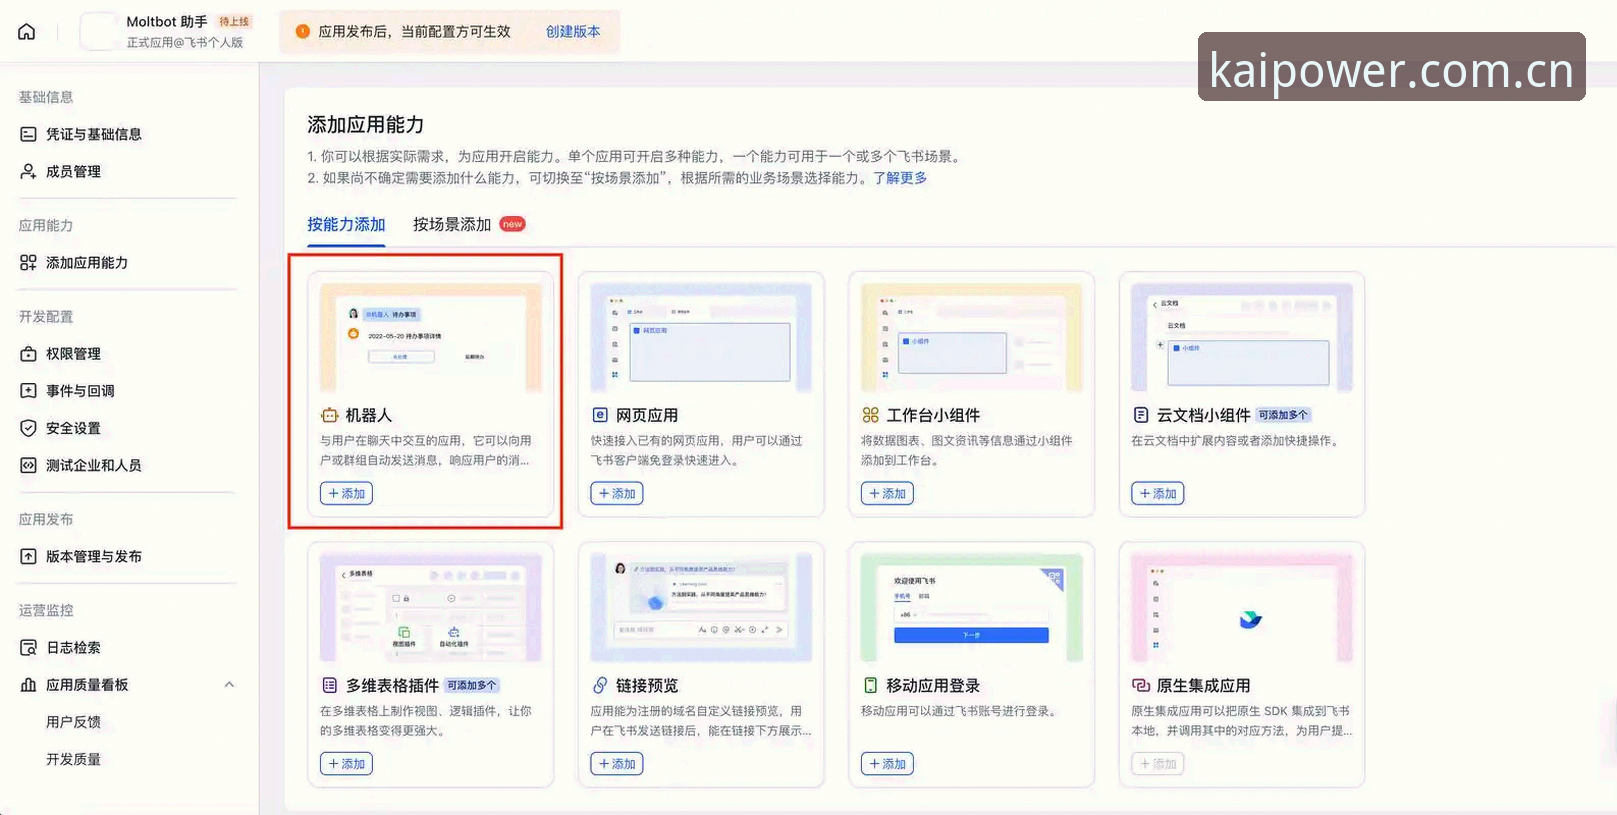Click the 机器人 card preview image
The width and height of the screenshot is (1617, 815).
coord(431,337)
